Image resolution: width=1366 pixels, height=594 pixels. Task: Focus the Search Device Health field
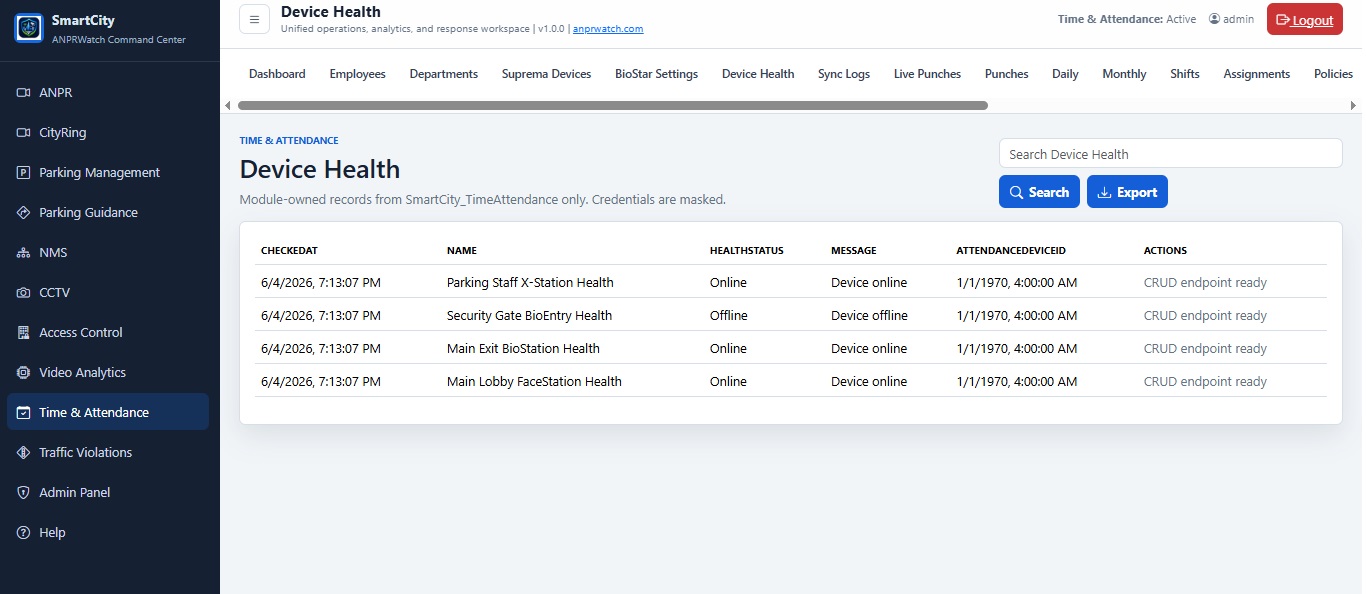[x=1170, y=154]
